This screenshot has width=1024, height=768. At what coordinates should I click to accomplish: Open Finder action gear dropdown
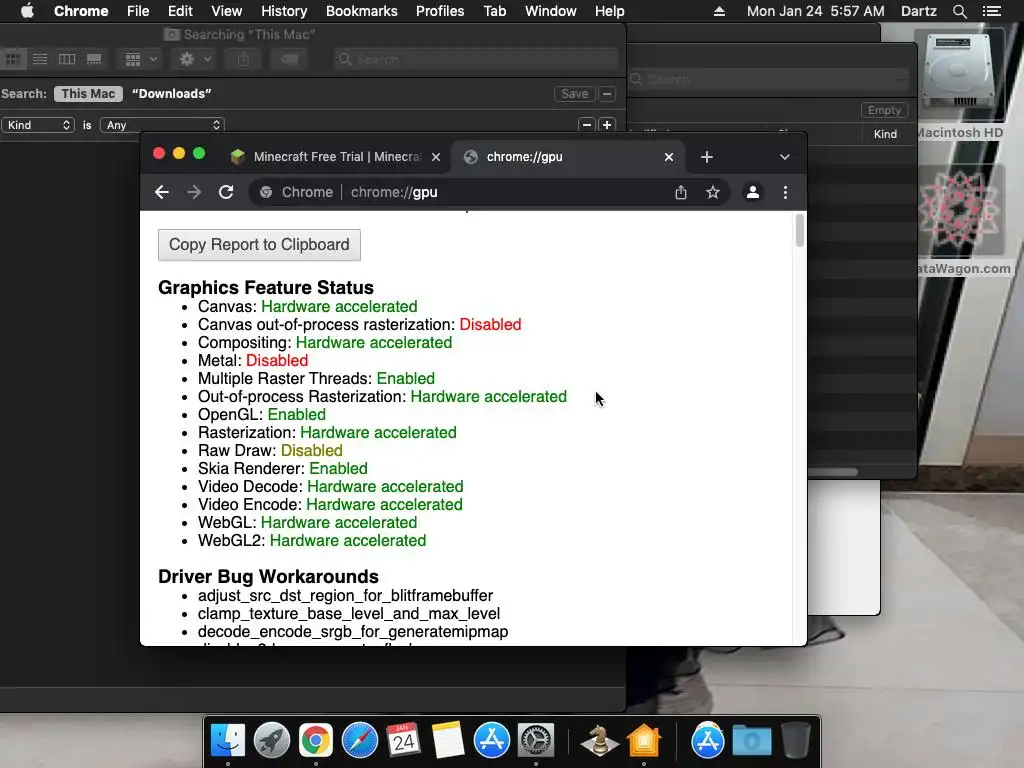click(195, 59)
